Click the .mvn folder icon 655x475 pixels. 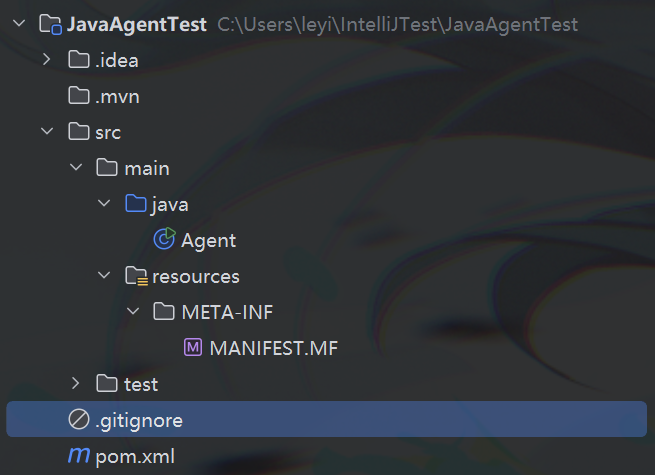coord(78,96)
